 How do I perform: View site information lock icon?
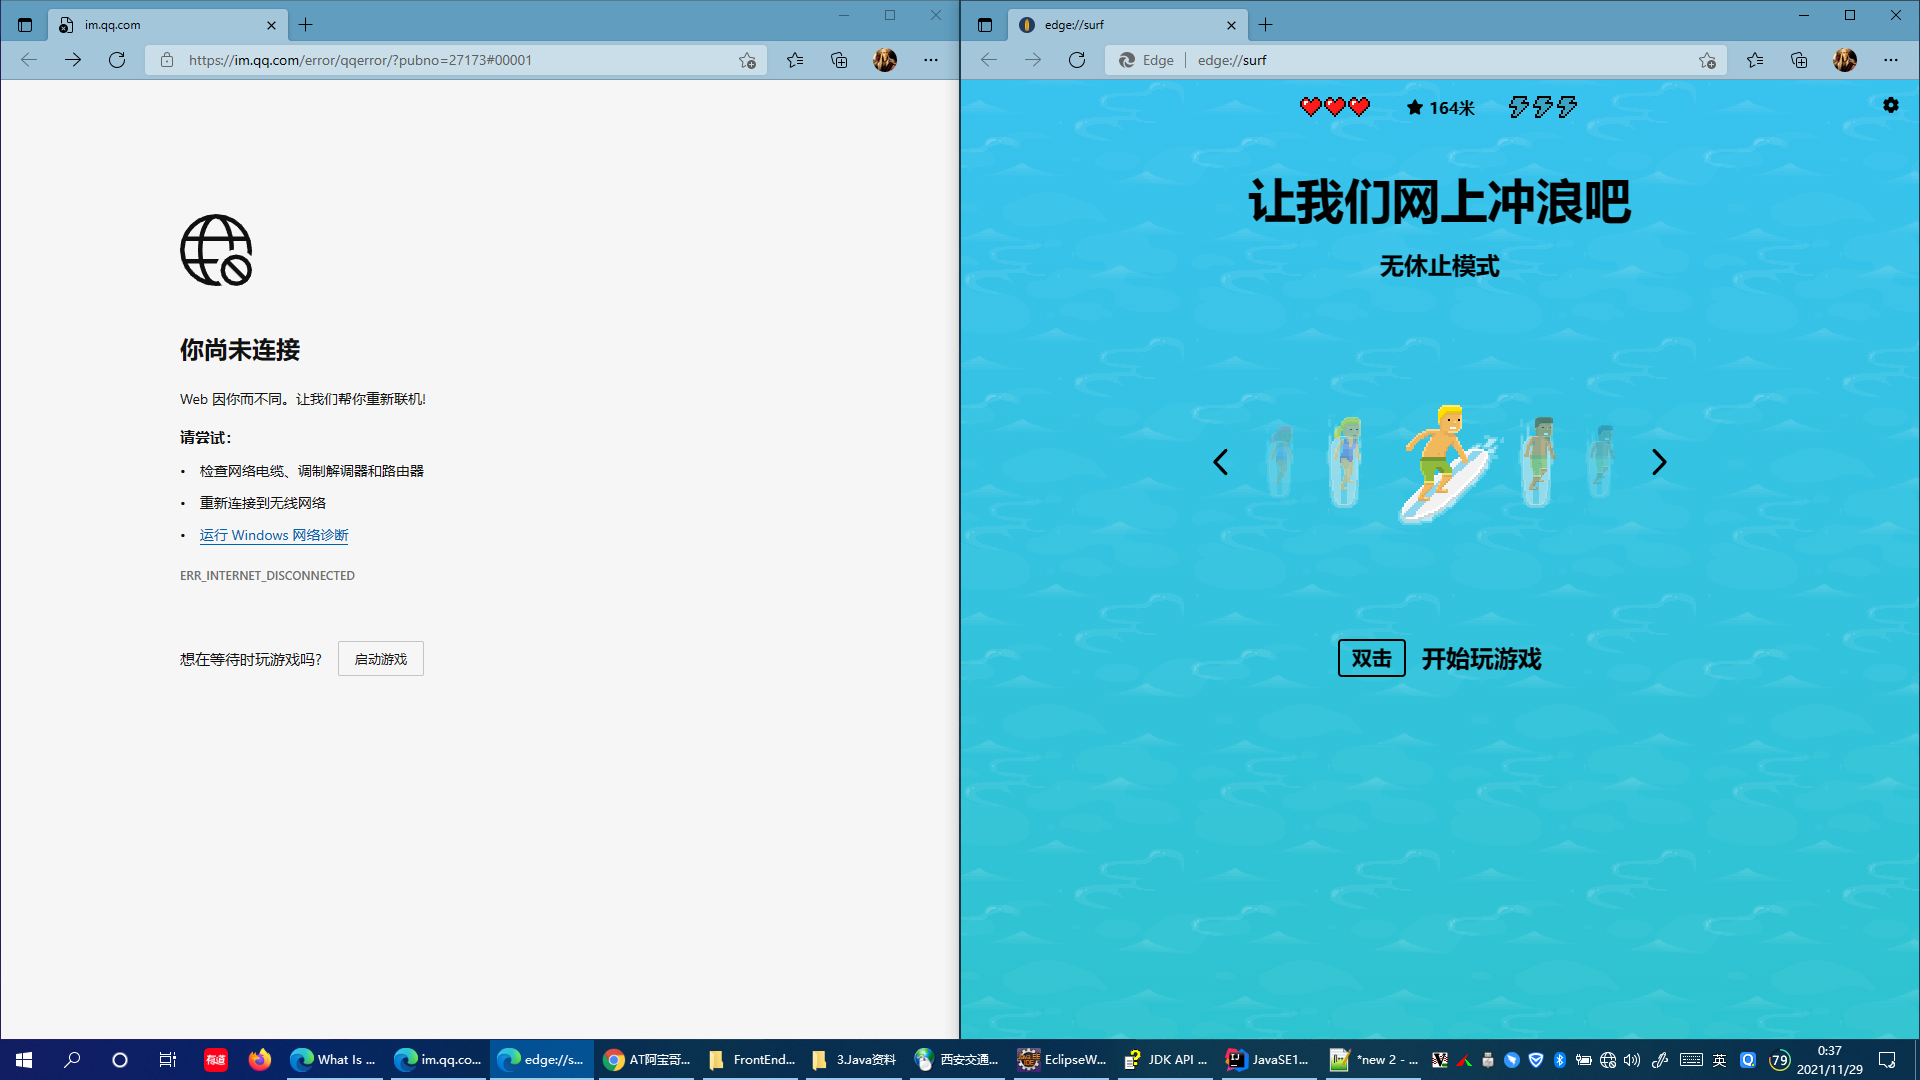pyautogui.click(x=167, y=60)
